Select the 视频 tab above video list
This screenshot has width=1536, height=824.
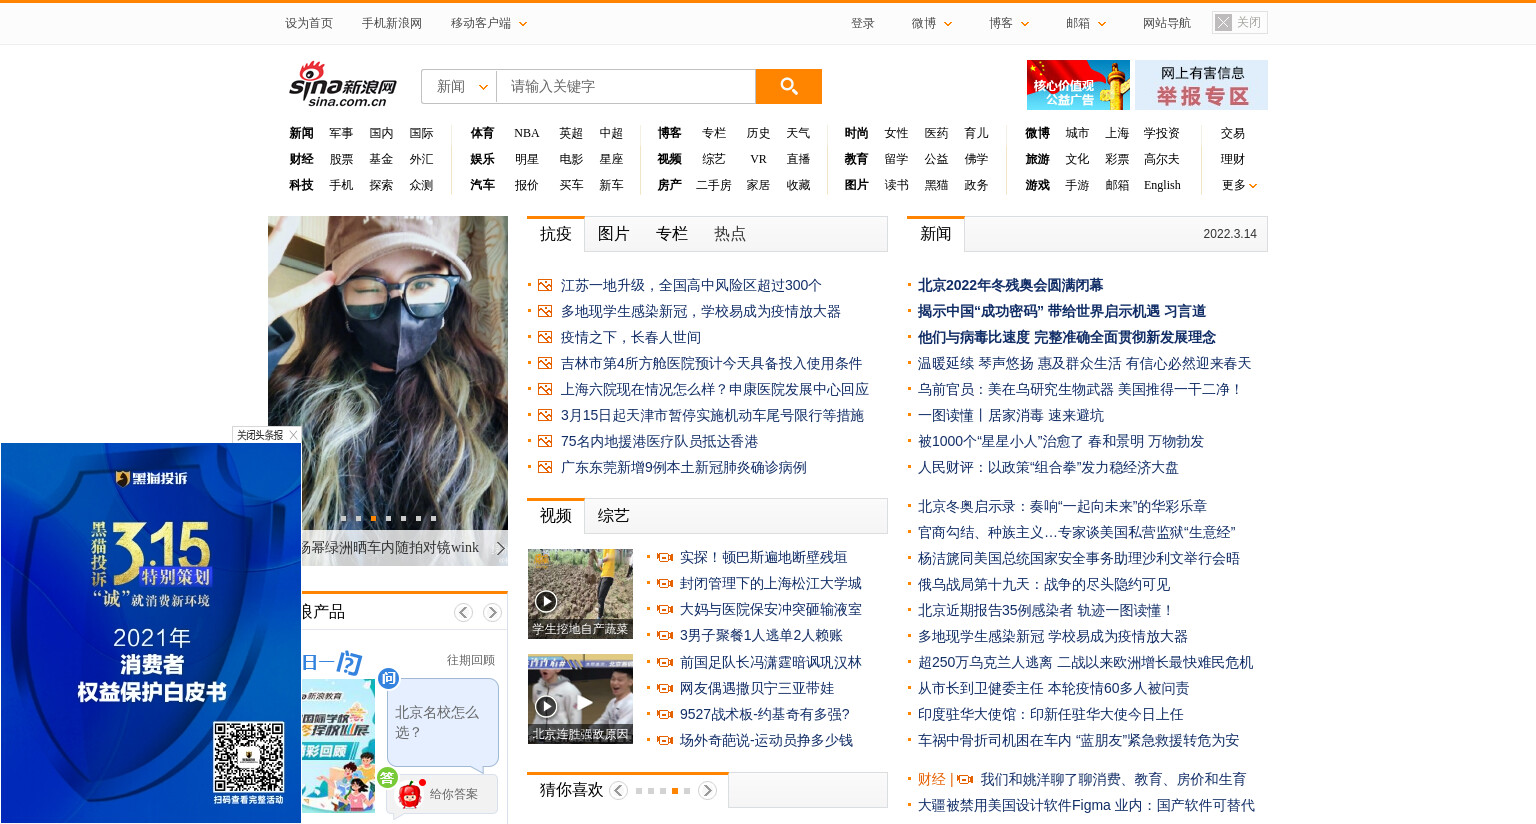point(556,516)
